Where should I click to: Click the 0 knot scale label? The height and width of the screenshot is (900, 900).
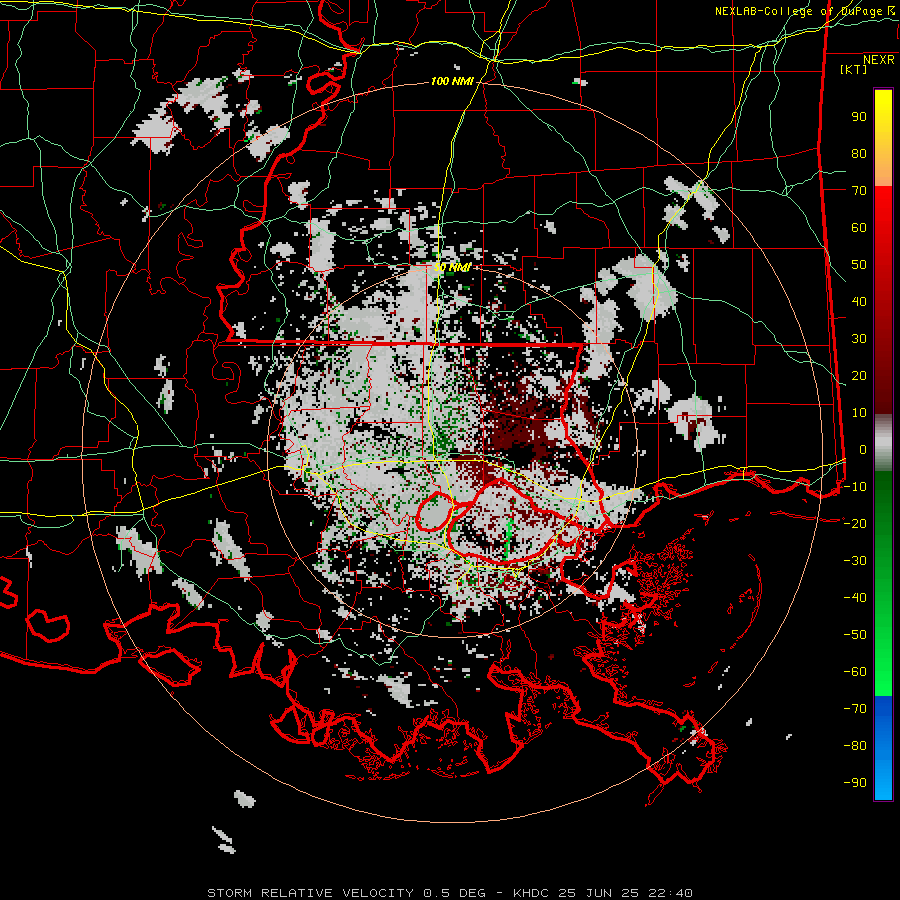(863, 450)
